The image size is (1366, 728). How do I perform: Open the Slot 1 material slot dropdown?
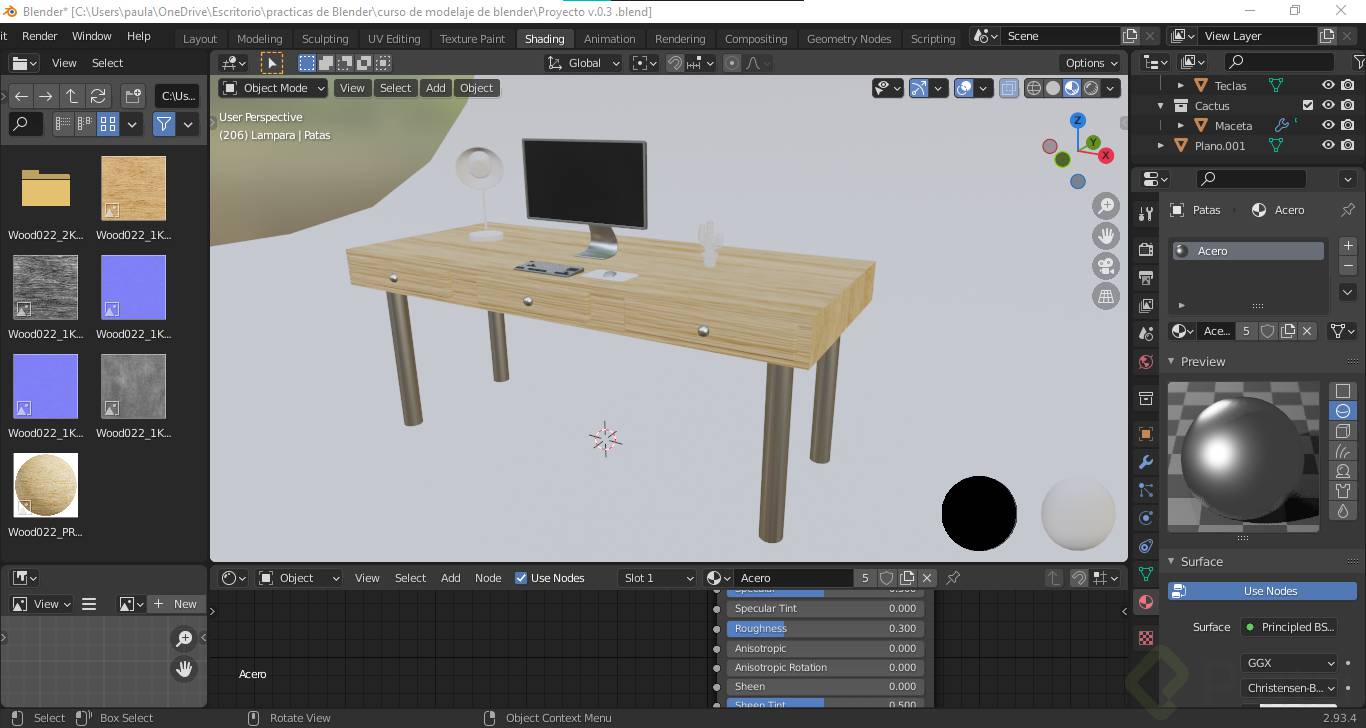click(656, 578)
